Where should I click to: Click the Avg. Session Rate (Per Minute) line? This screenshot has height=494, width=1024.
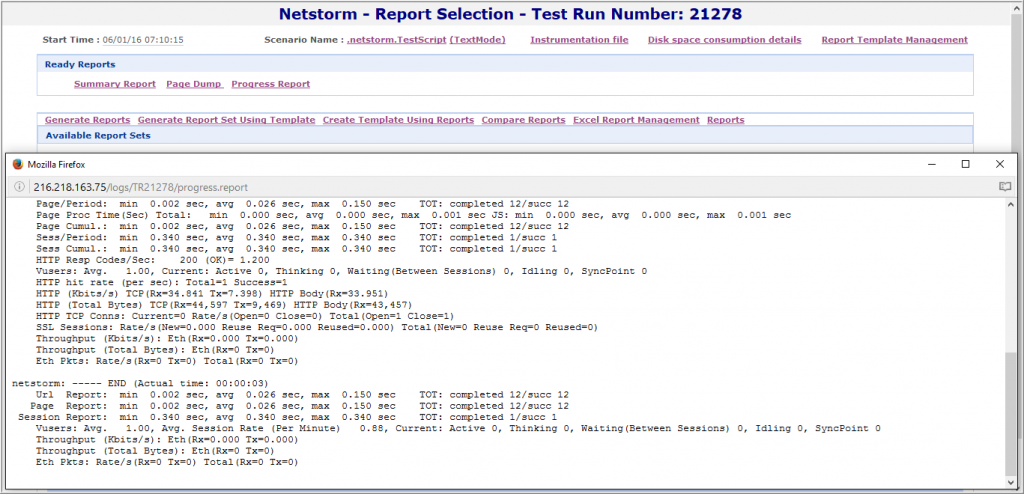[458, 428]
